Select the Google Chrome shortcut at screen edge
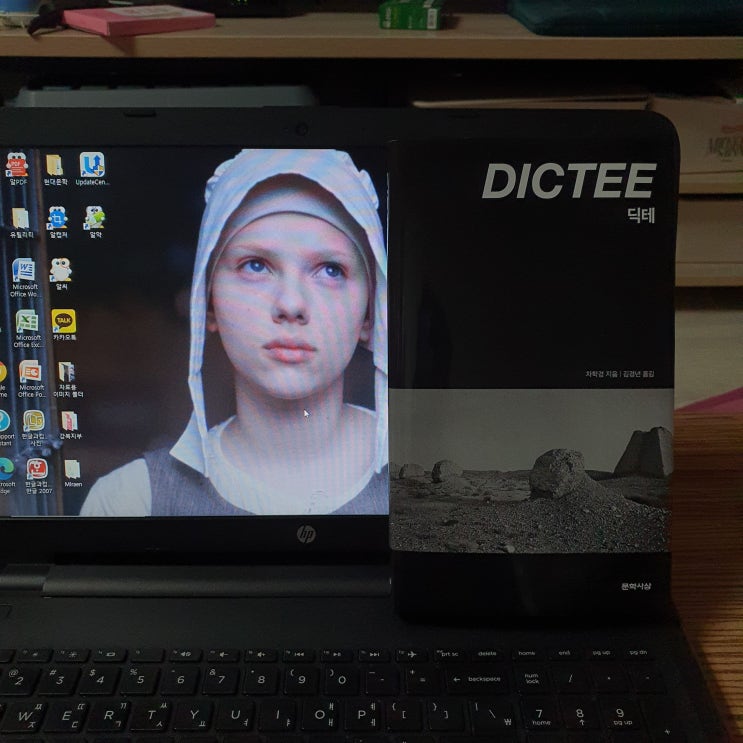This screenshot has height=743, width=743. [x=3, y=379]
